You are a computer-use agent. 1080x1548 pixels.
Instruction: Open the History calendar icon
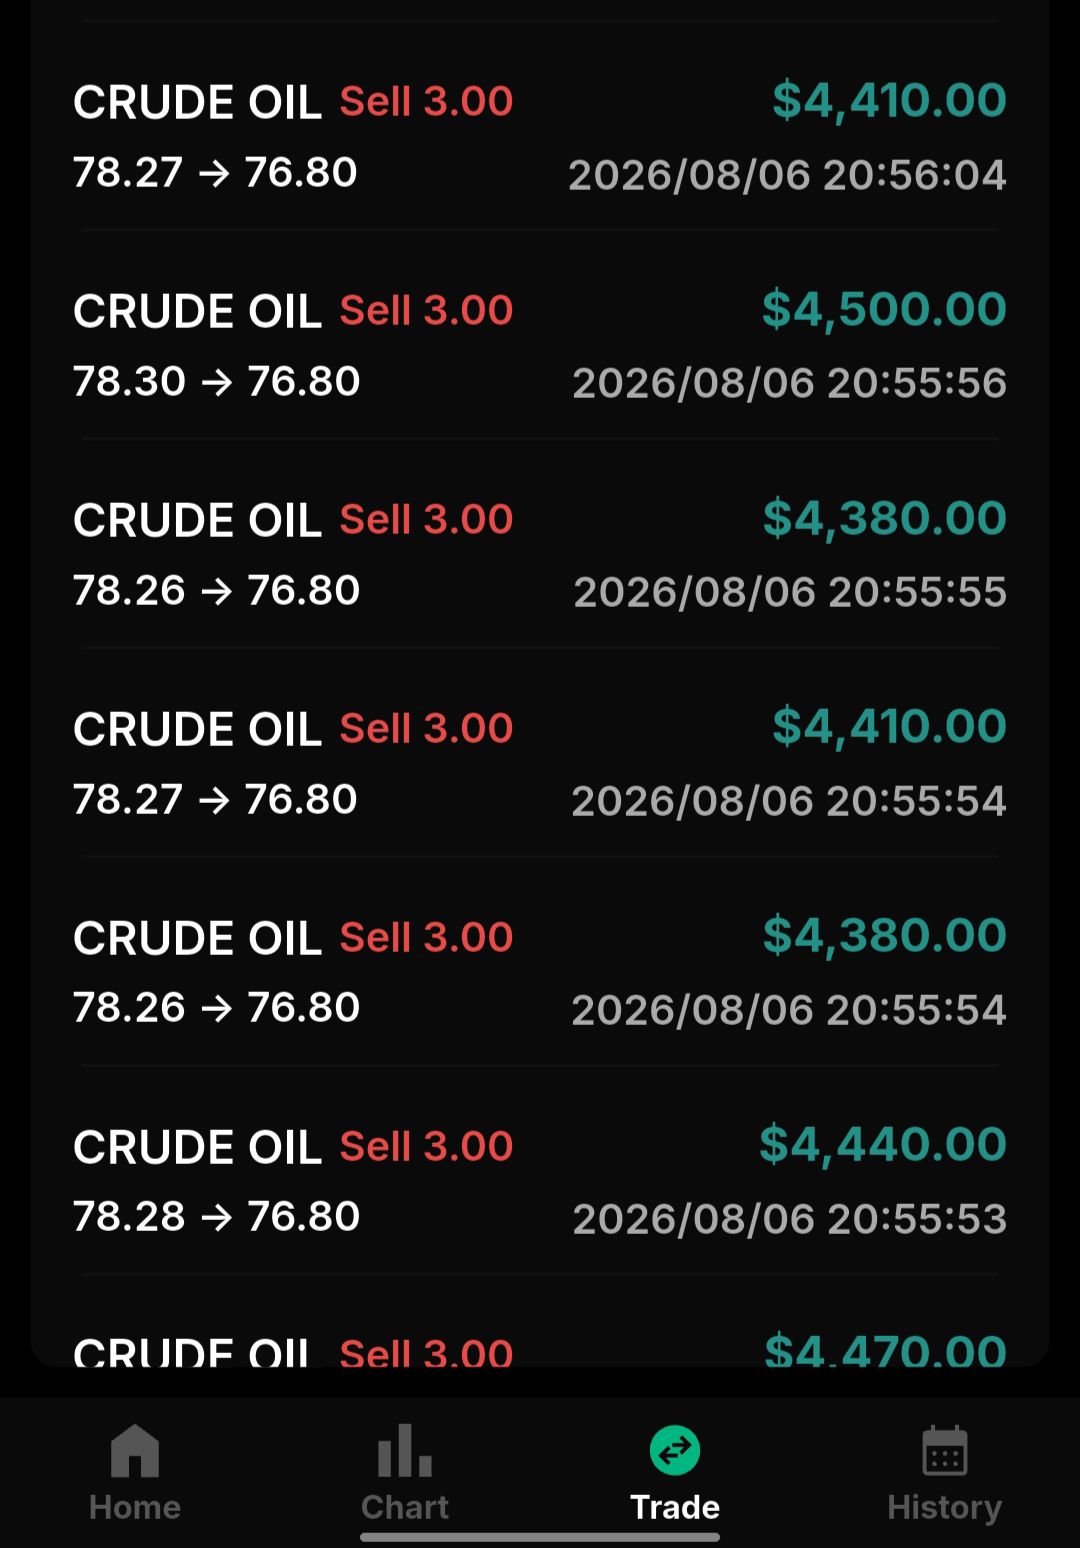944,1451
